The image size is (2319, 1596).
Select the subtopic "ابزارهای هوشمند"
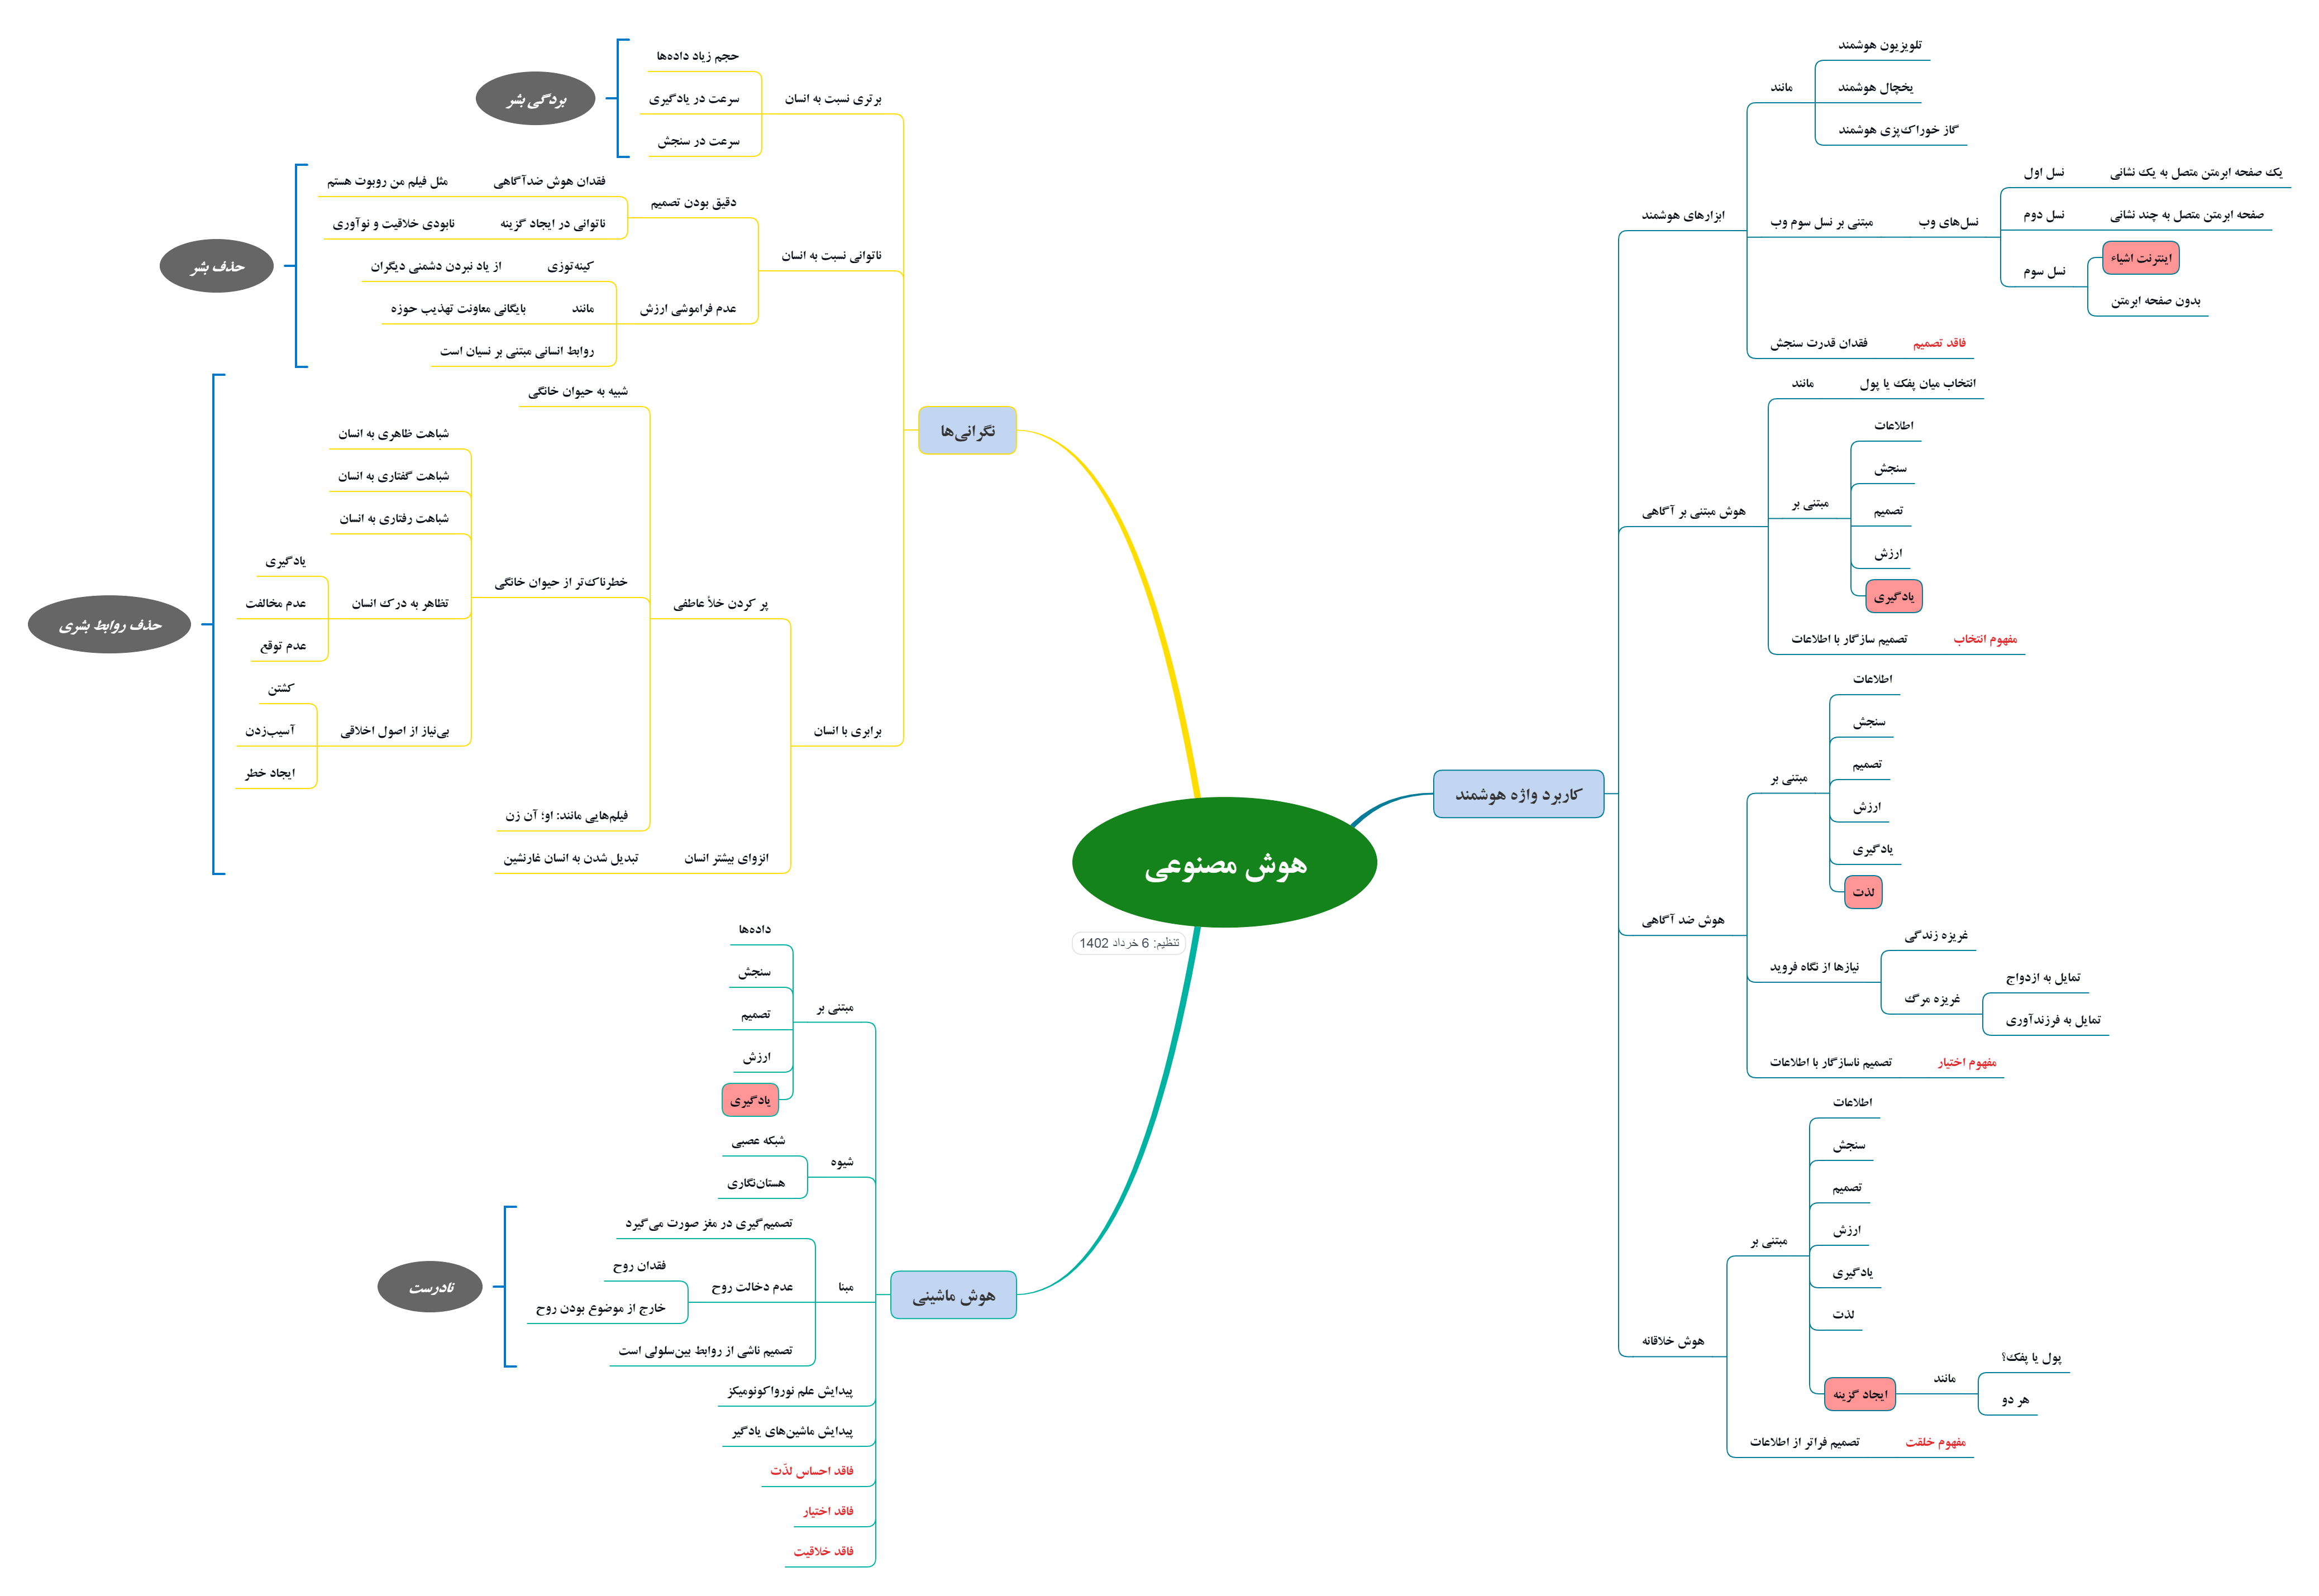click(x=1682, y=215)
